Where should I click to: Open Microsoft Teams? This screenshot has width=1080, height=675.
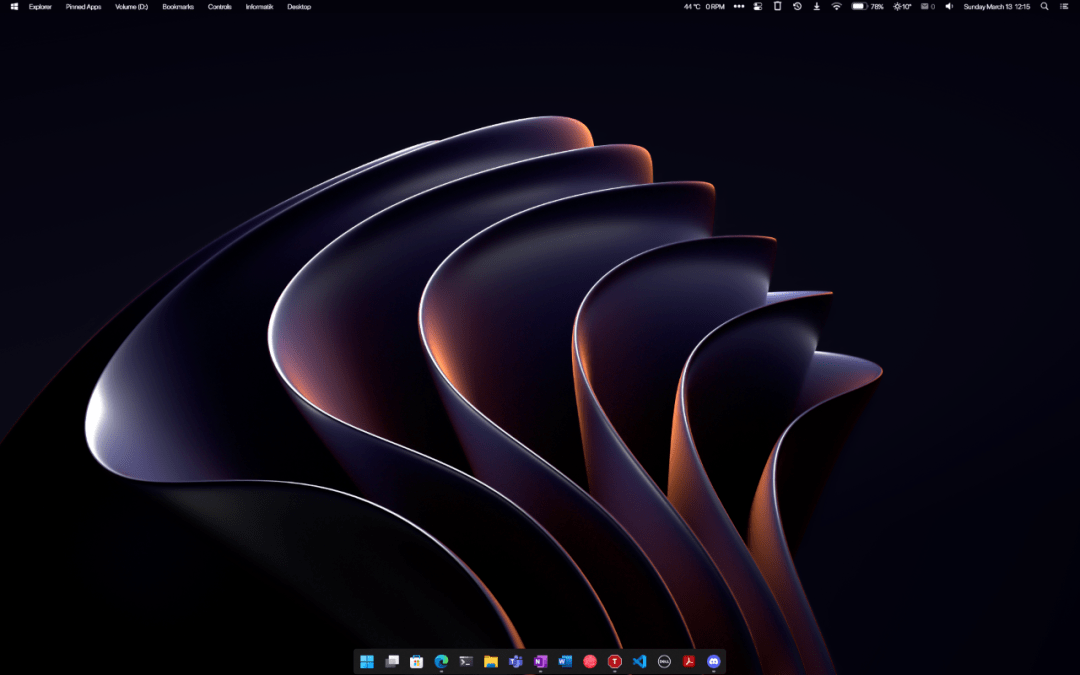[515, 661]
